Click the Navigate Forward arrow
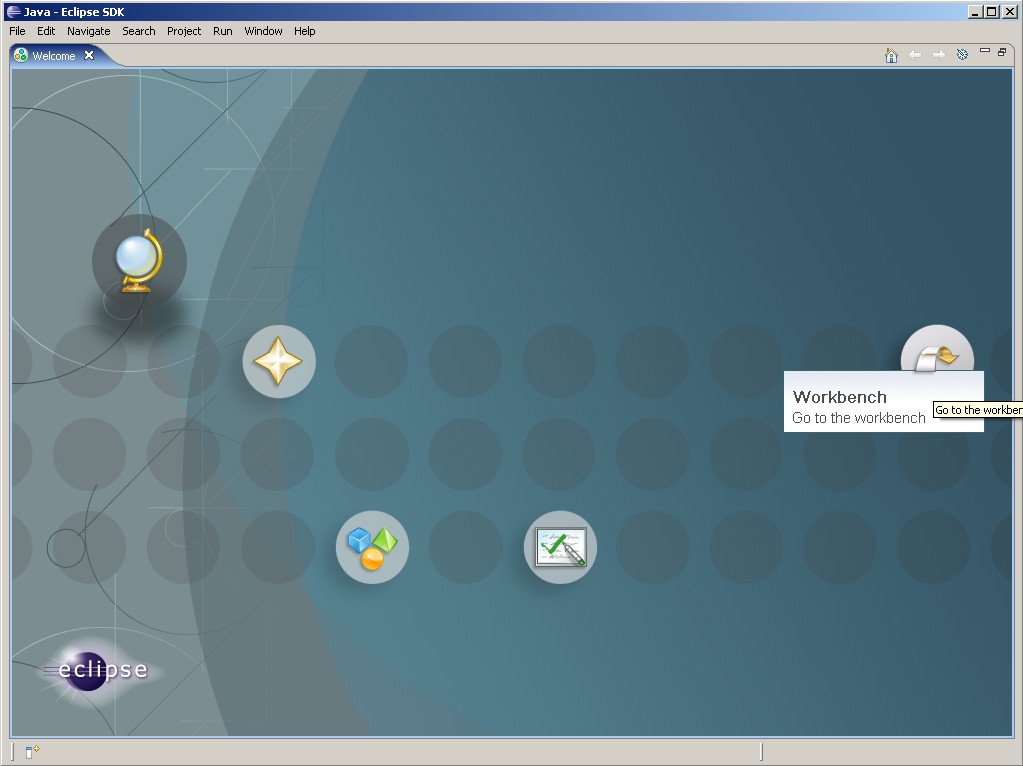1023x766 pixels. [x=939, y=55]
